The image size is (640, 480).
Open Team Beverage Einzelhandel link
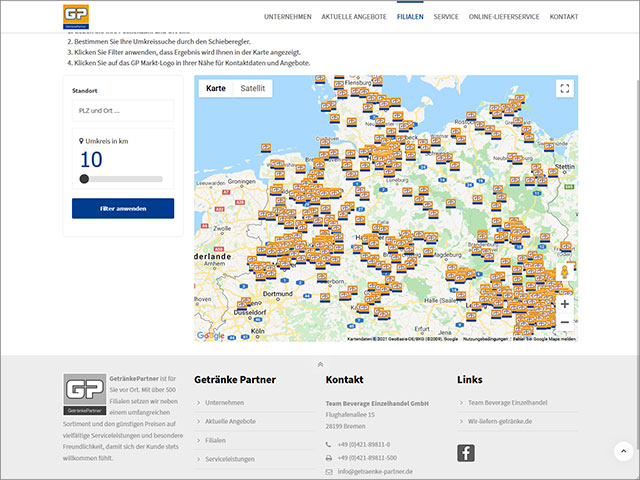[507, 402]
